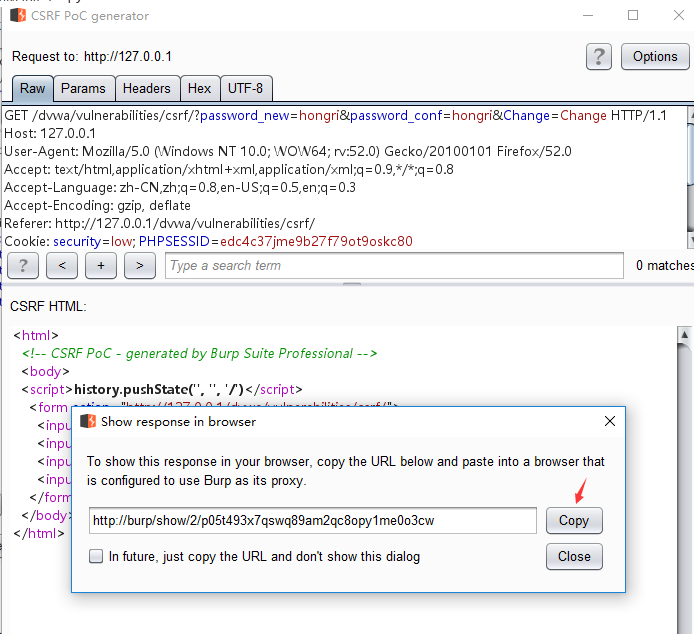694x634 pixels.
Task: Click the GET request line text
Action: 335,116
